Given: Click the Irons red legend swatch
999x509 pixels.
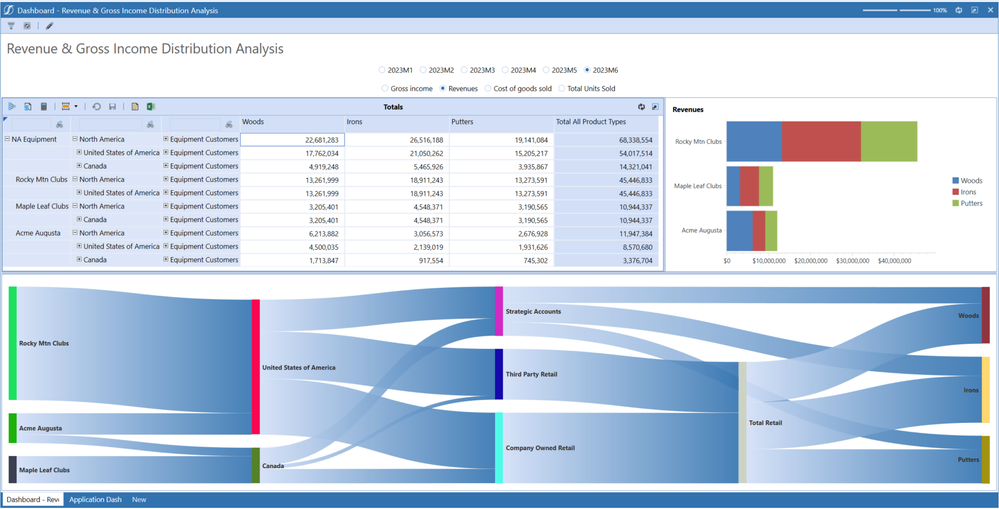Looking at the screenshot, I should 956,192.
